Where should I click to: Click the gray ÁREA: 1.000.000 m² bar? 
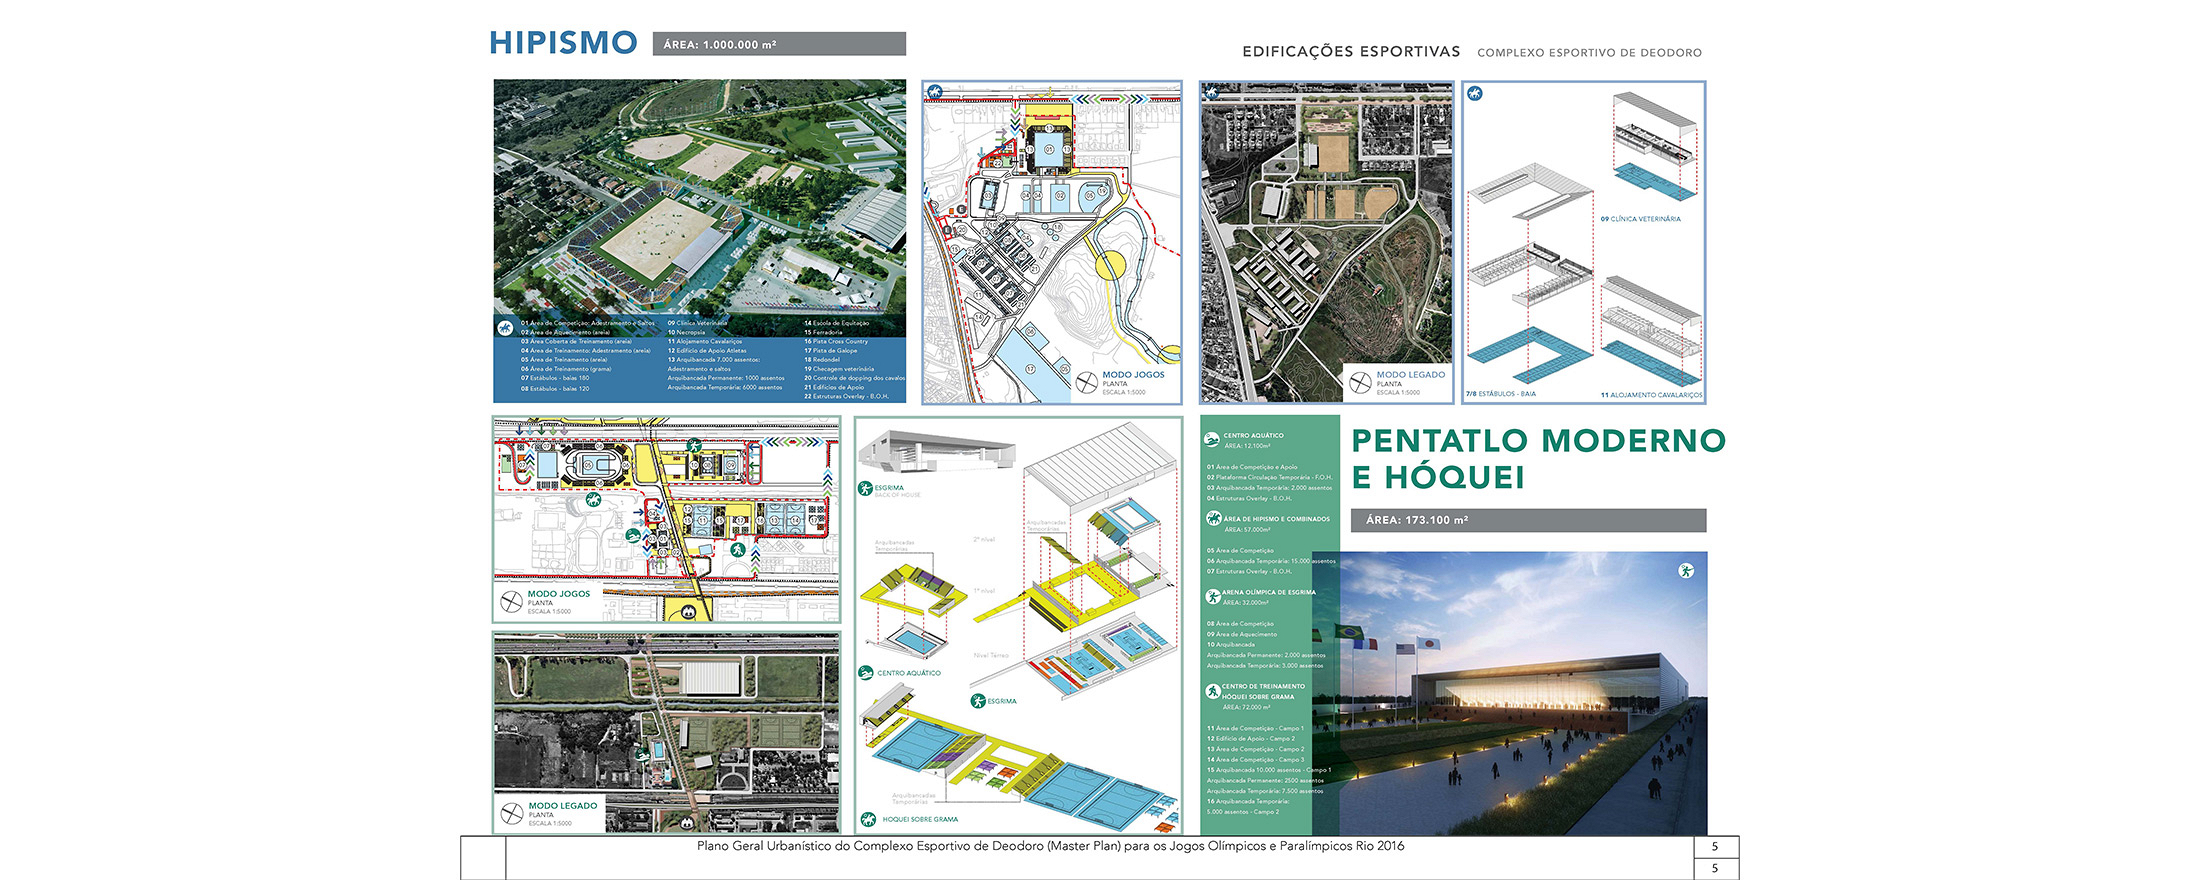click(x=779, y=44)
